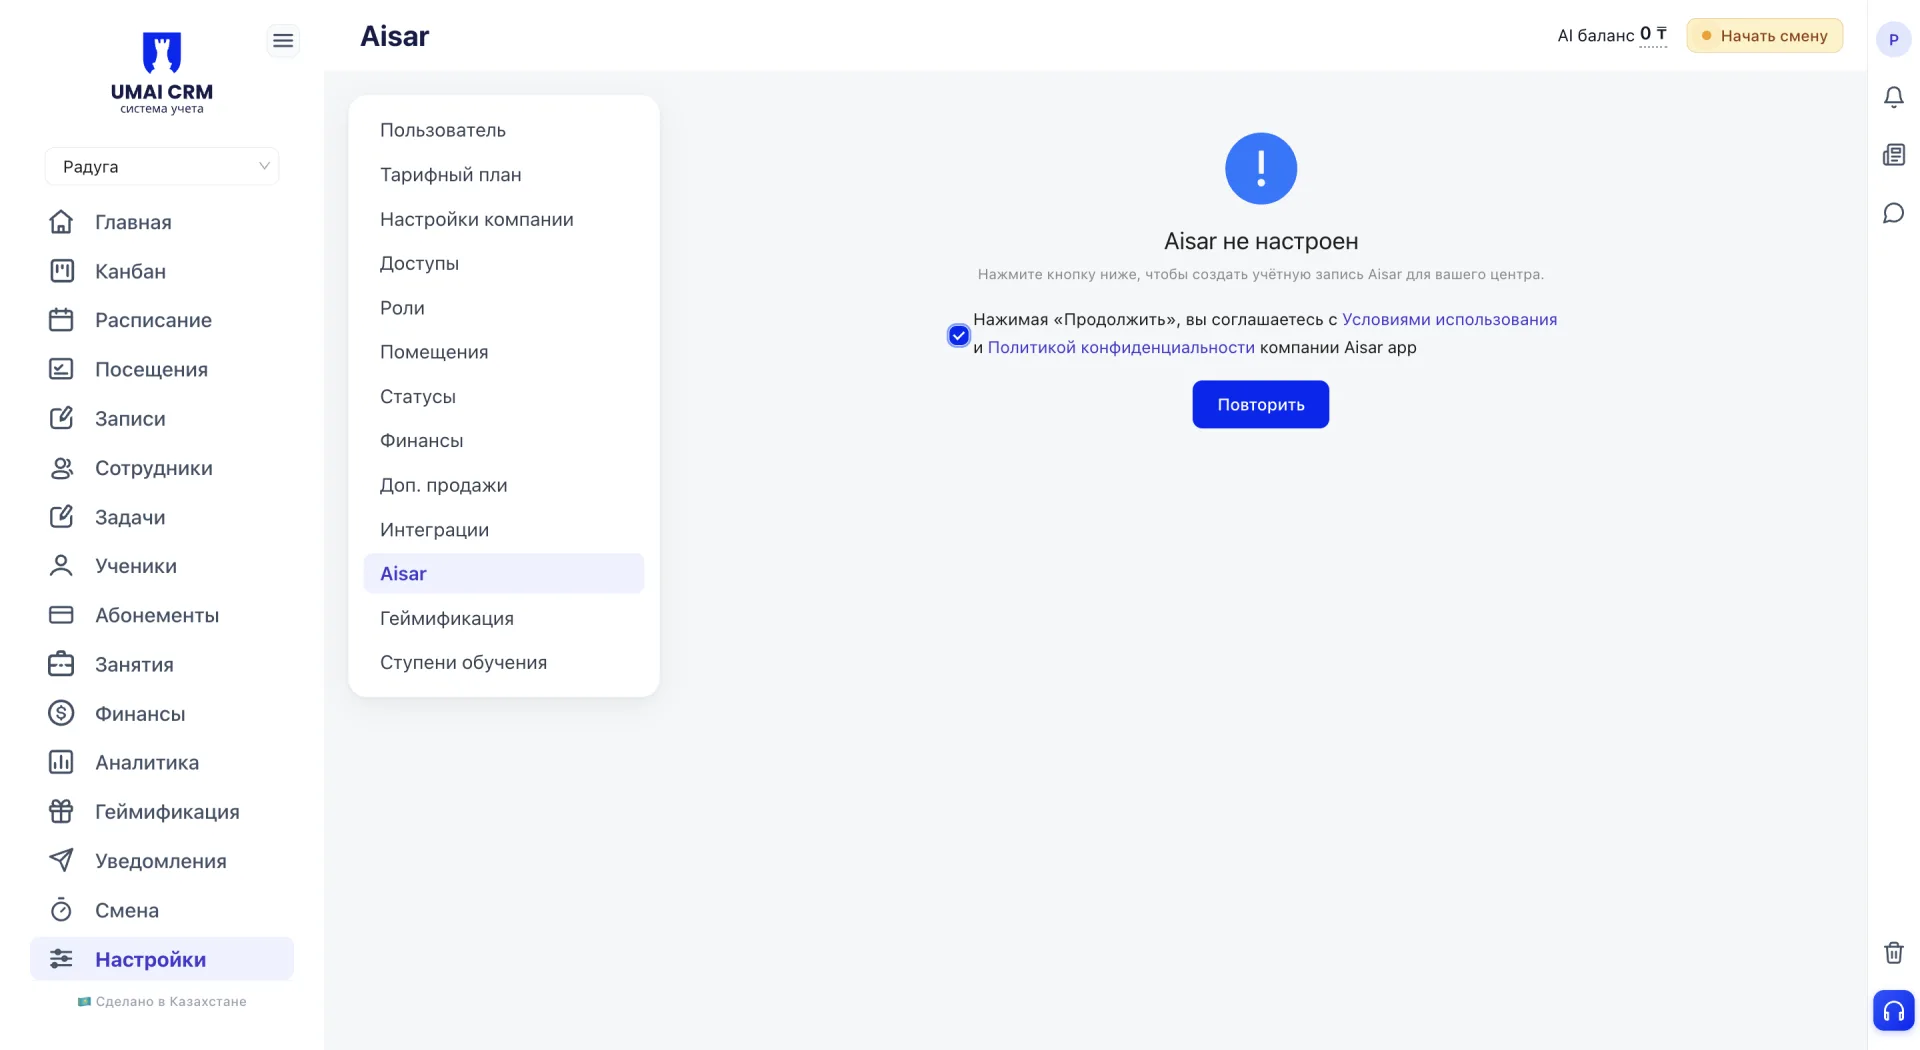Image resolution: width=1920 pixels, height=1050 pixels.
Task: Open Тарифный план settings section
Action: [x=504, y=175]
